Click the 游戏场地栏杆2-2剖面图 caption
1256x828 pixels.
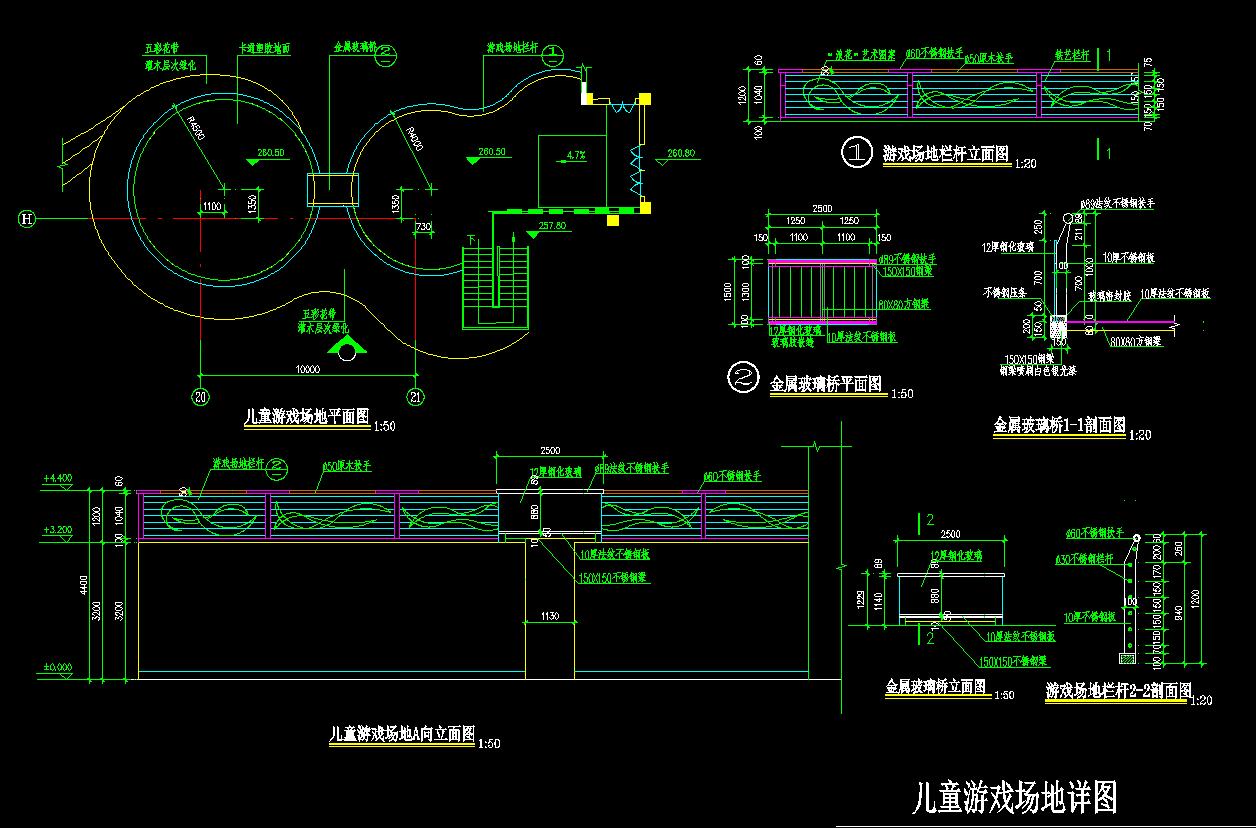coord(1118,690)
